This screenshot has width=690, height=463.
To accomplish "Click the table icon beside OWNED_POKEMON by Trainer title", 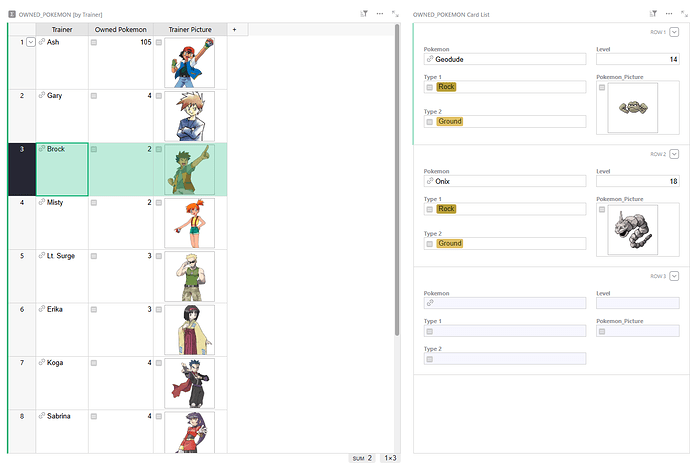I will point(12,14).
